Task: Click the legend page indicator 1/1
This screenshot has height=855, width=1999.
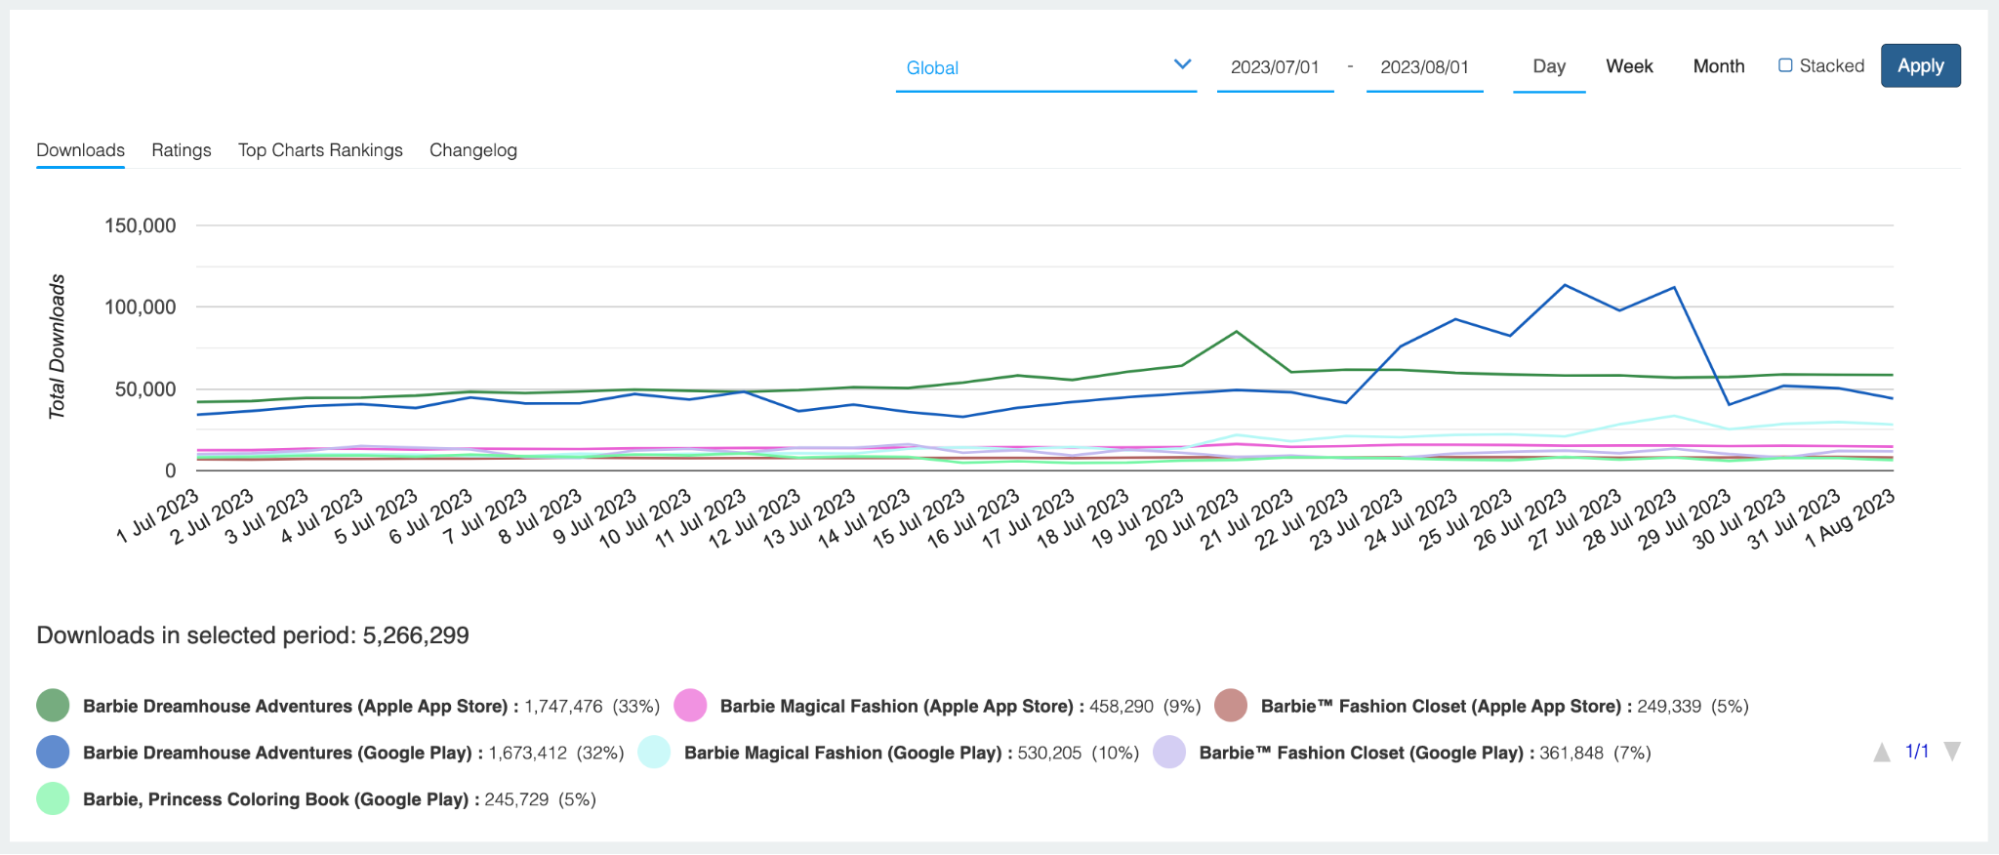Action: [1917, 752]
